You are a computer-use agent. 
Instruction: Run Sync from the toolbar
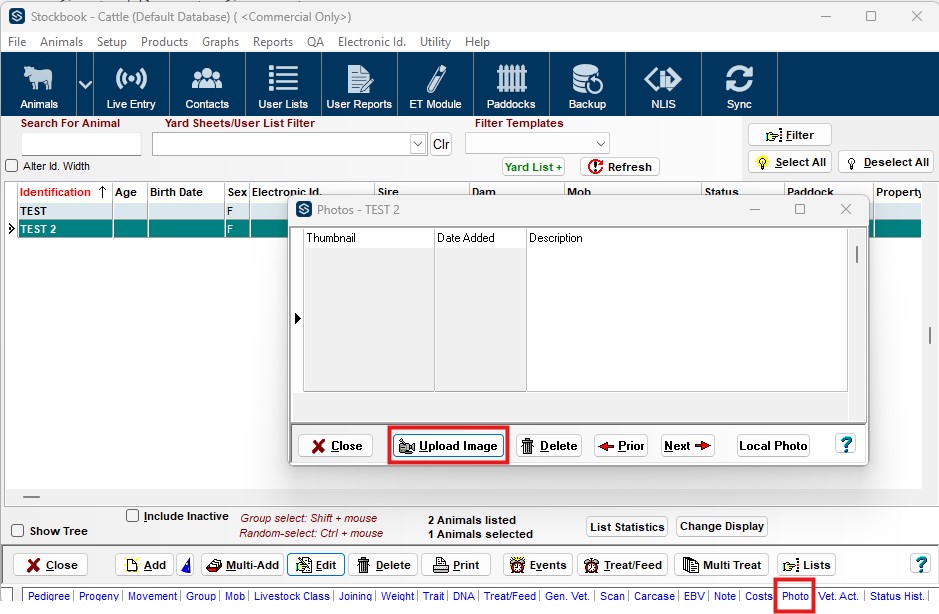point(740,84)
